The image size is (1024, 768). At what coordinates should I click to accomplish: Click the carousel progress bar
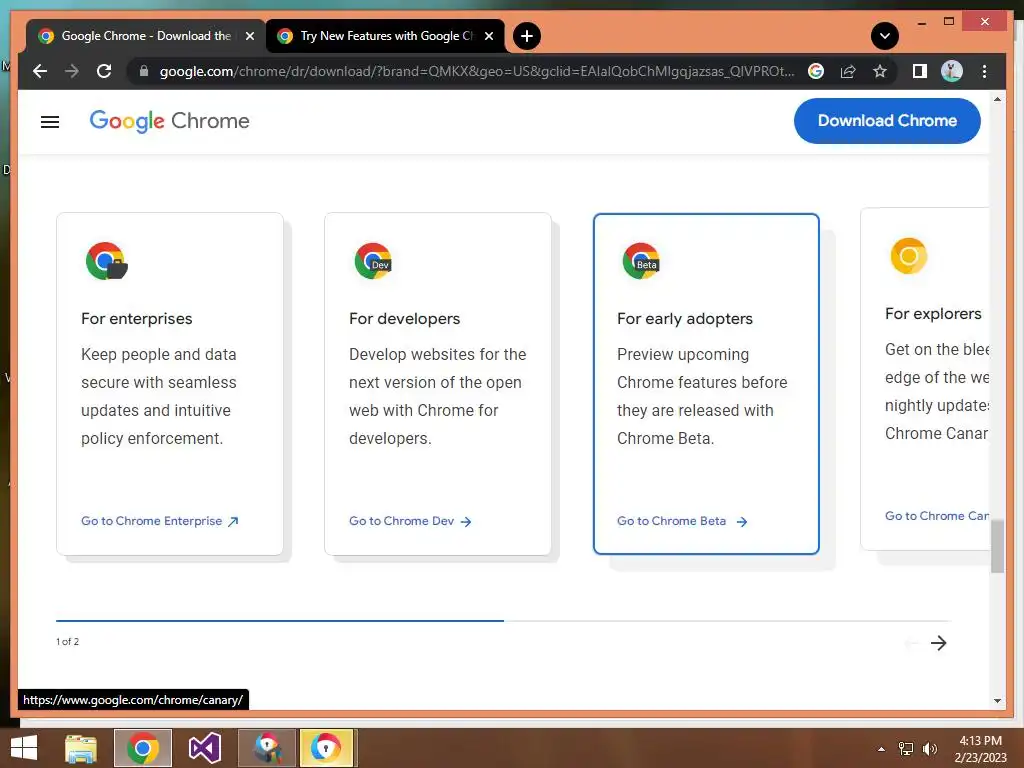coord(504,620)
